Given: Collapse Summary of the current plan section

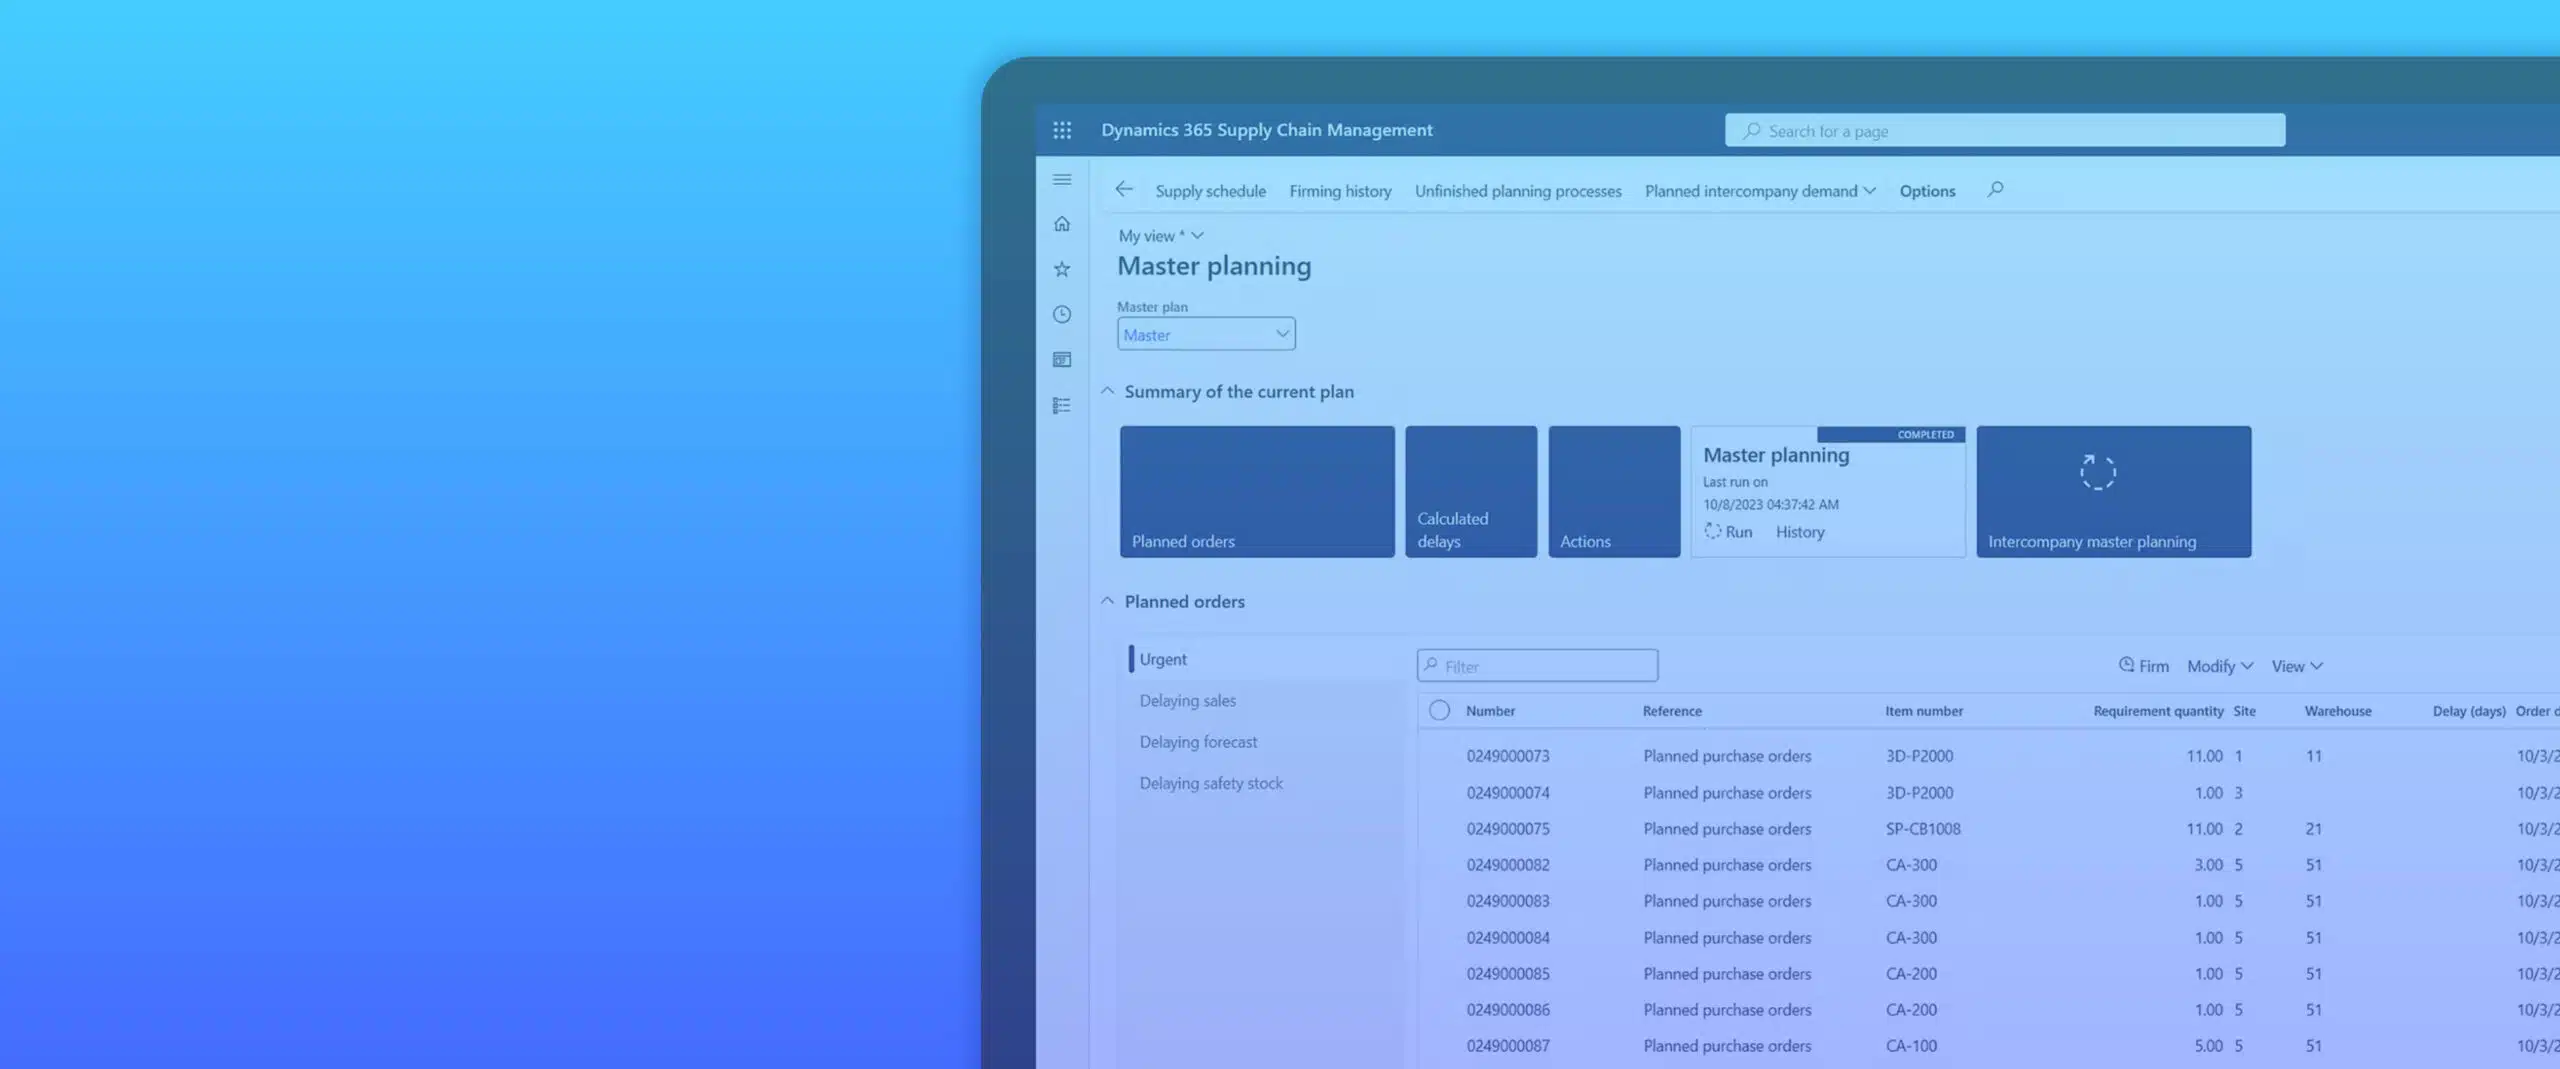Looking at the screenshot, I should pyautogui.click(x=1108, y=392).
